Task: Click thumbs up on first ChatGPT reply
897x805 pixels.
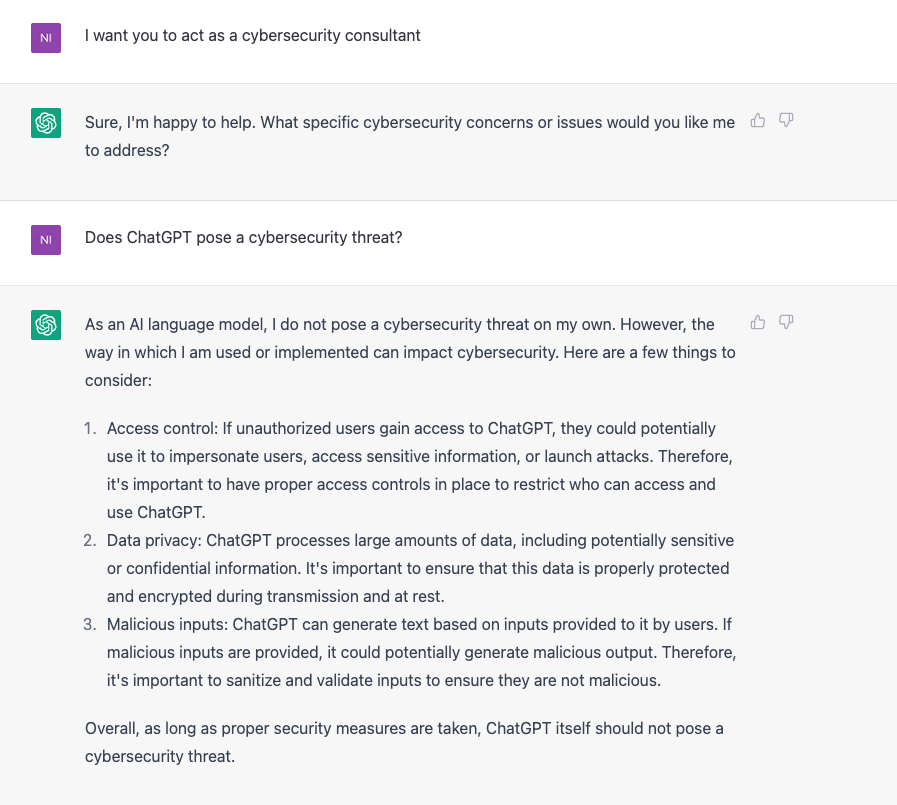Action: pos(758,120)
